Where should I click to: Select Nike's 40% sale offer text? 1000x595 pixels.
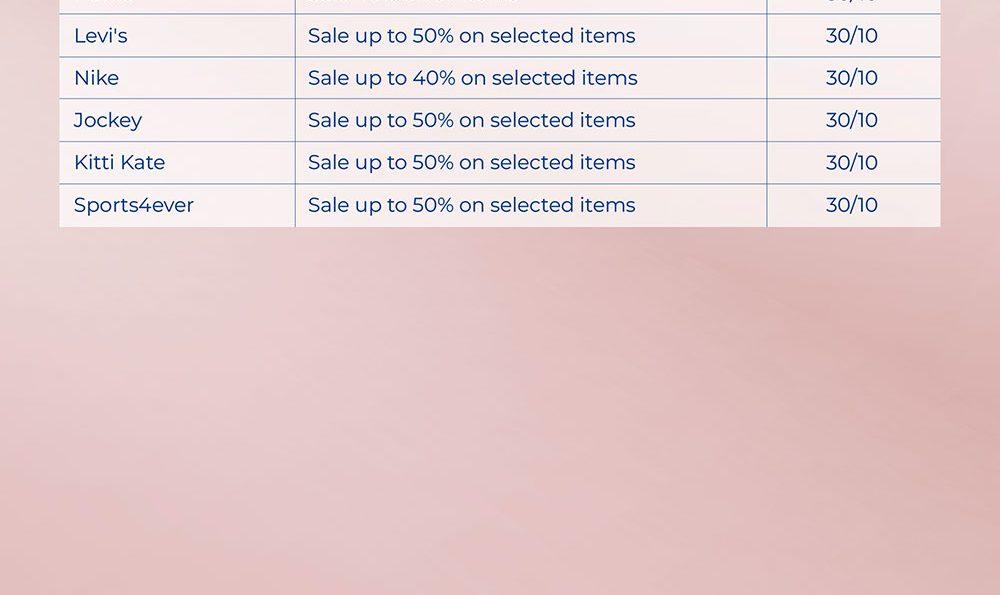tap(472, 78)
